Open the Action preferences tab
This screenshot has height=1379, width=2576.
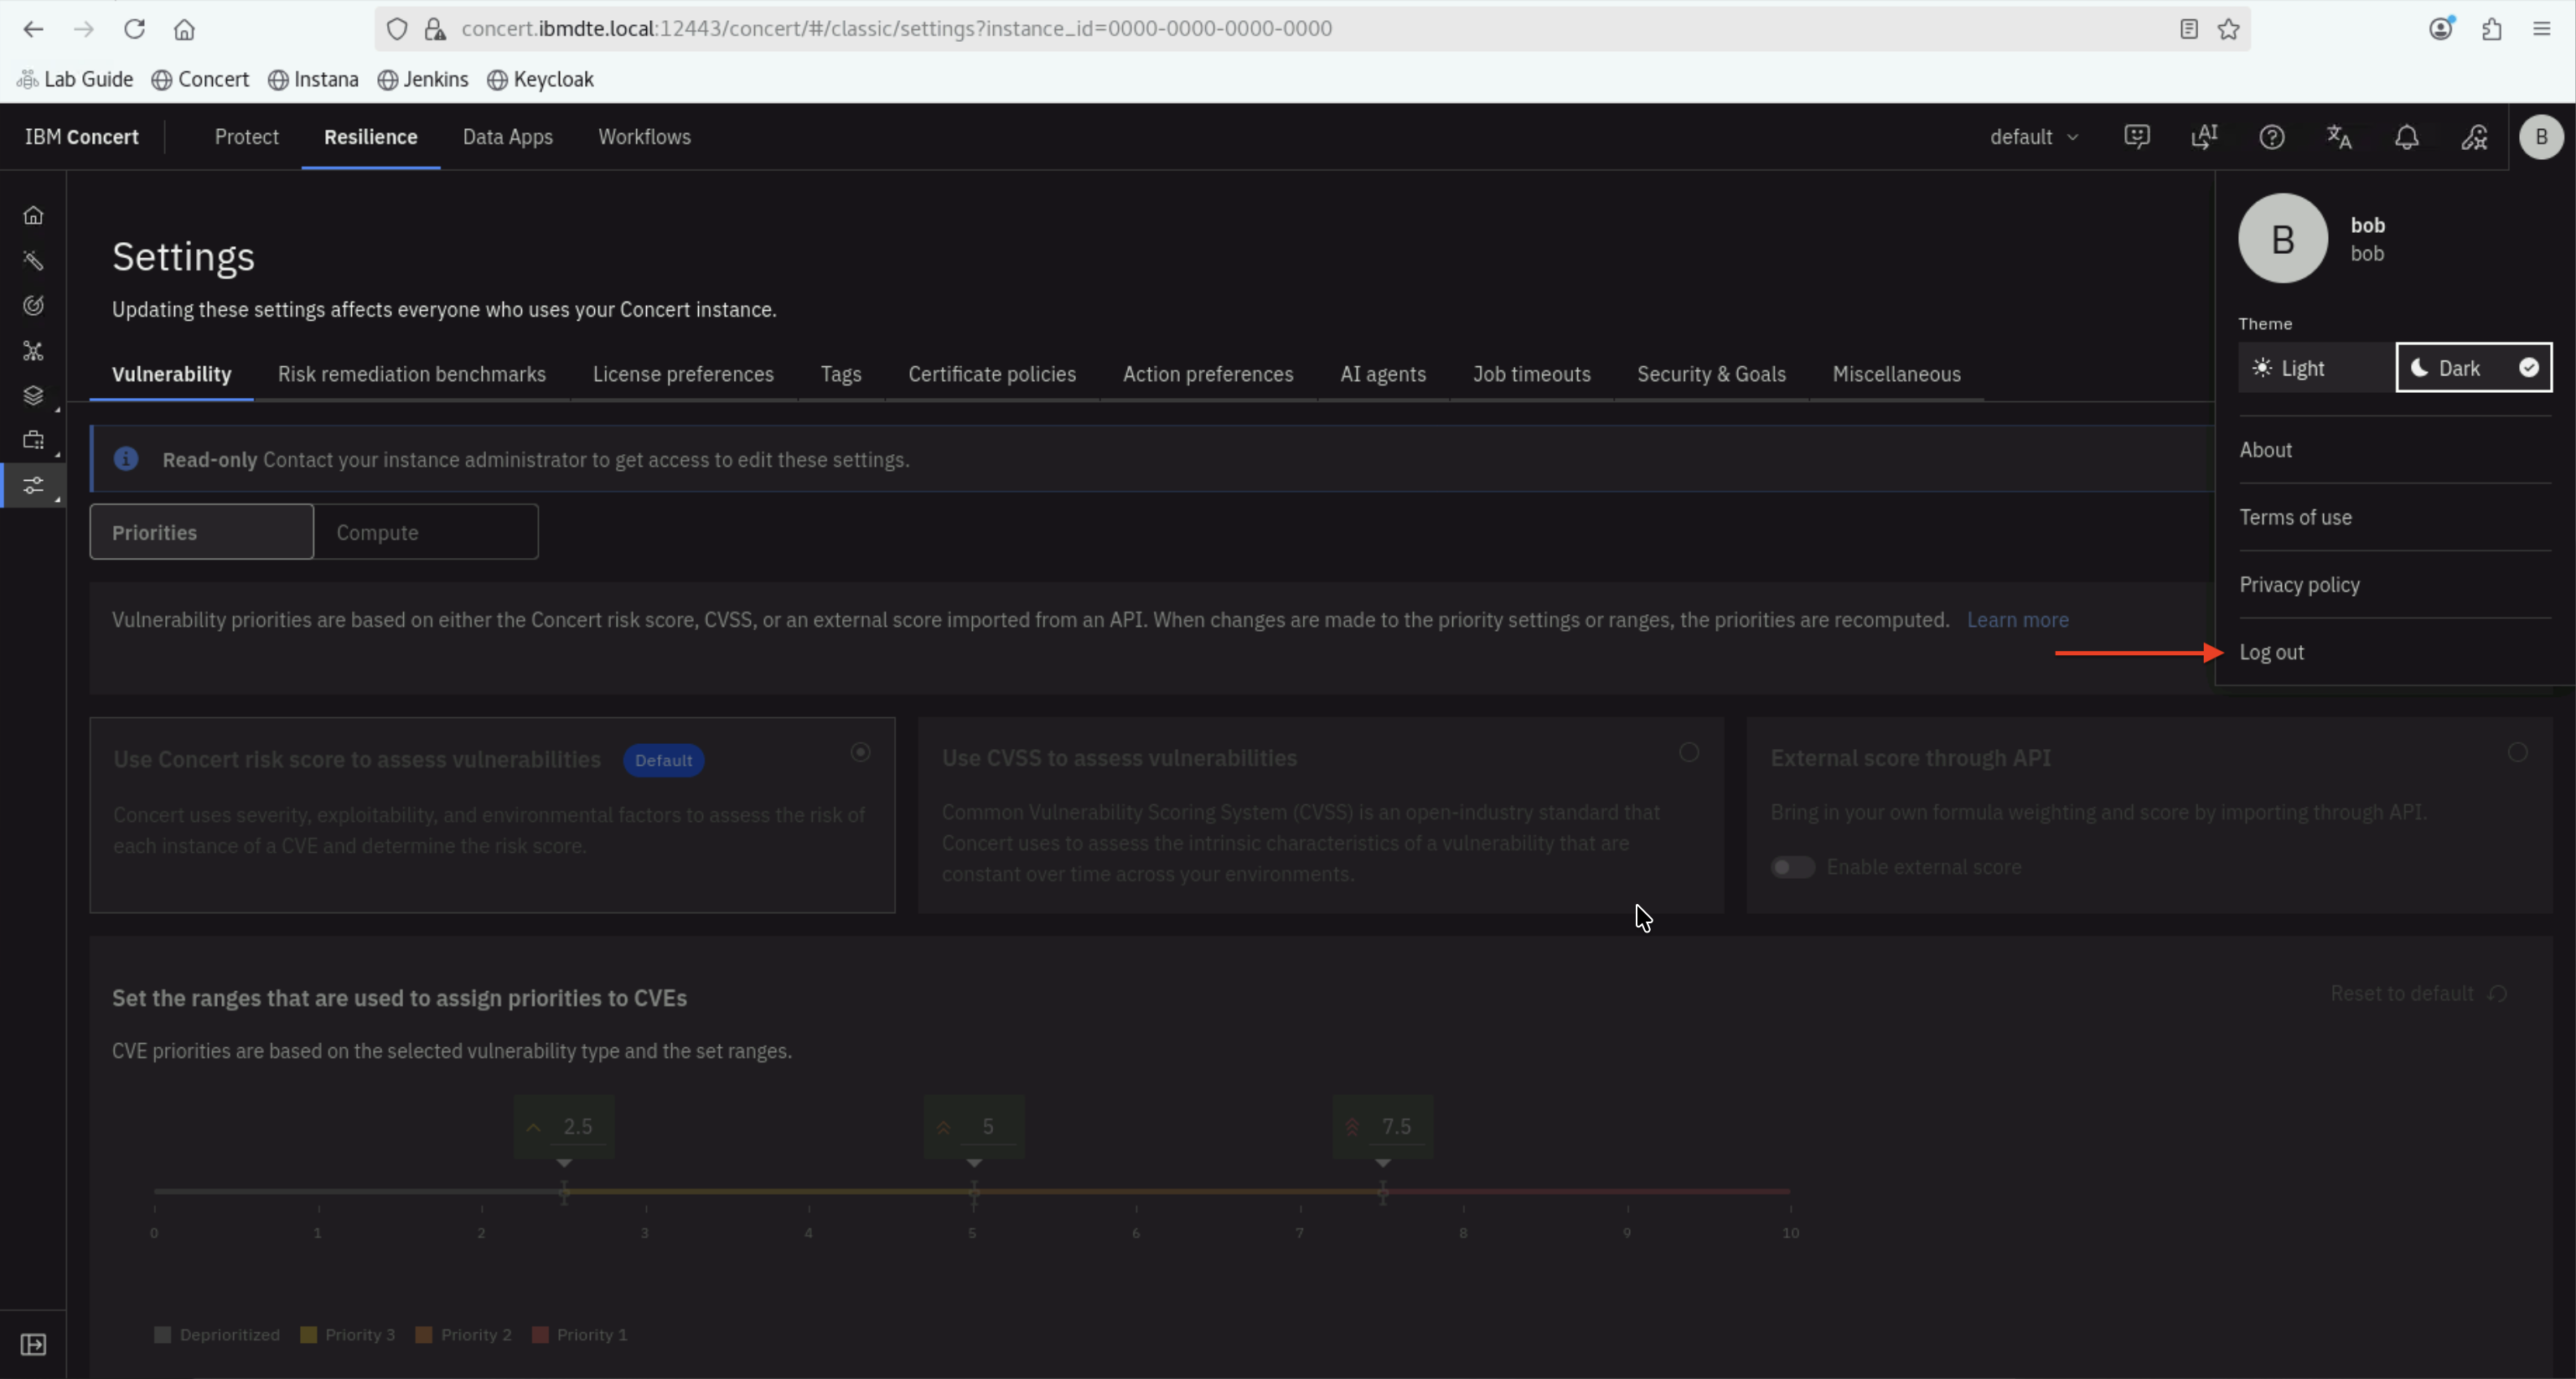click(1208, 374)
